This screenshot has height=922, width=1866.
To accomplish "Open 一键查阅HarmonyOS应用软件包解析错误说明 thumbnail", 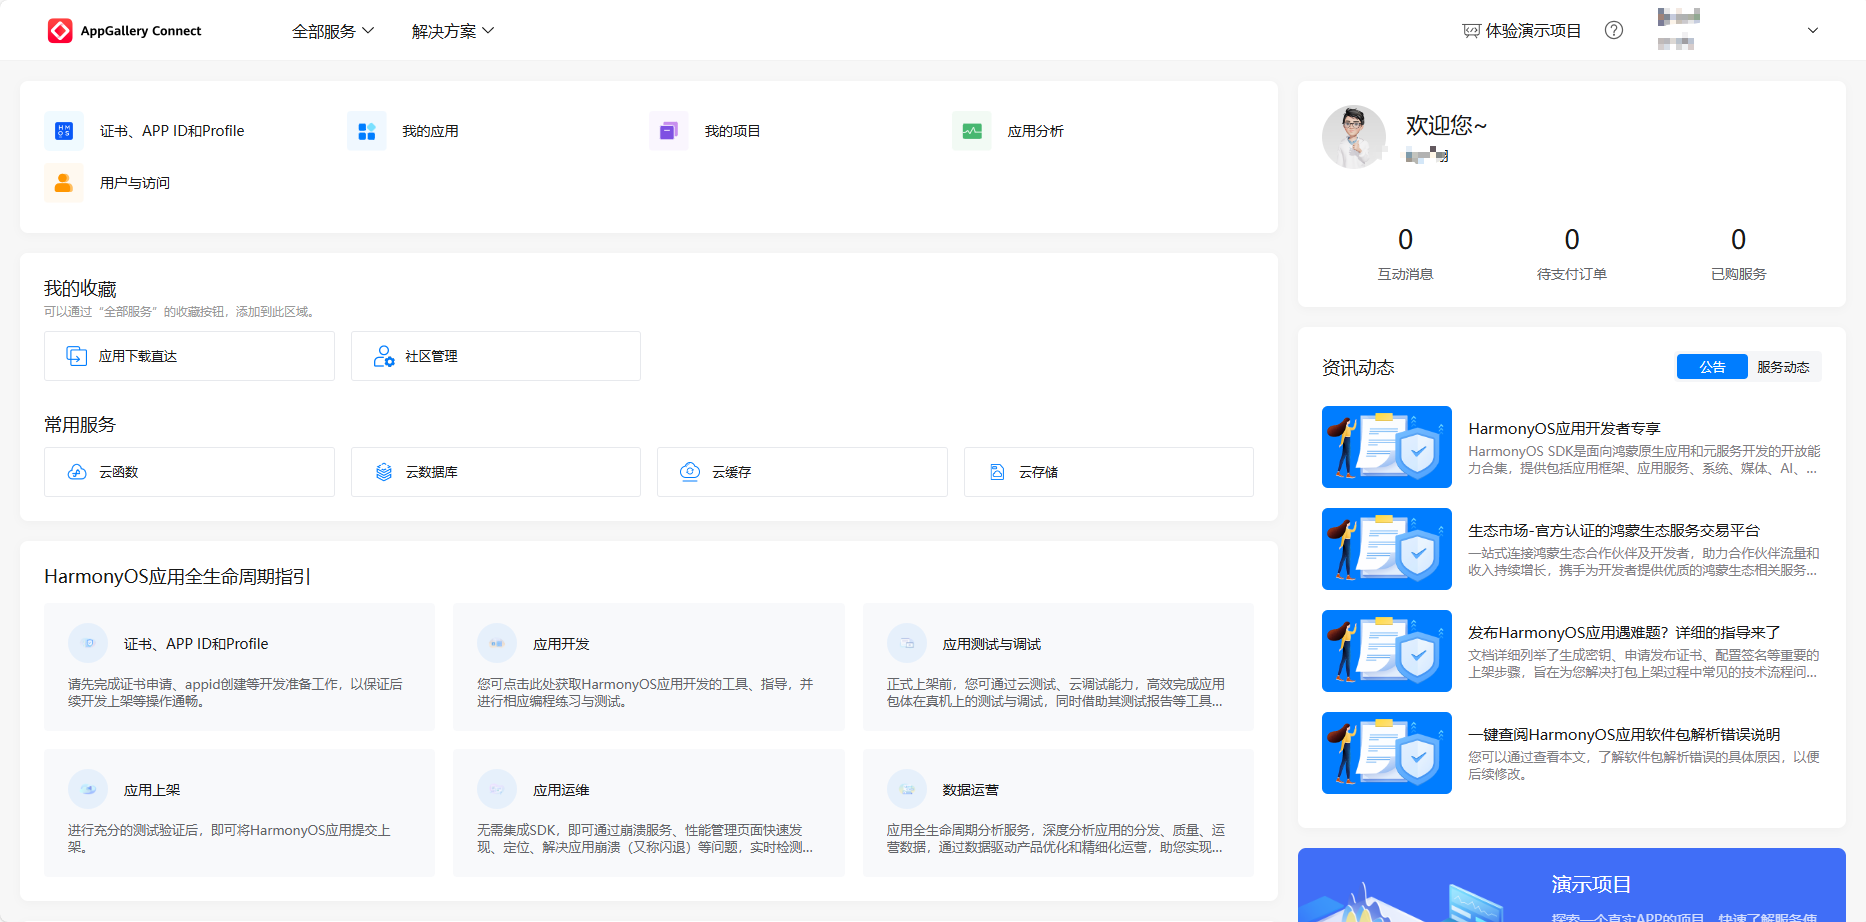I will click(1387, 753).
